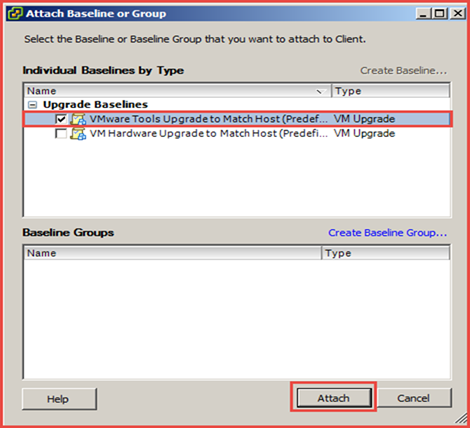Click the resize grip at dialog corner
This screenshot has height=428, width=470.
tap(461, 417)
